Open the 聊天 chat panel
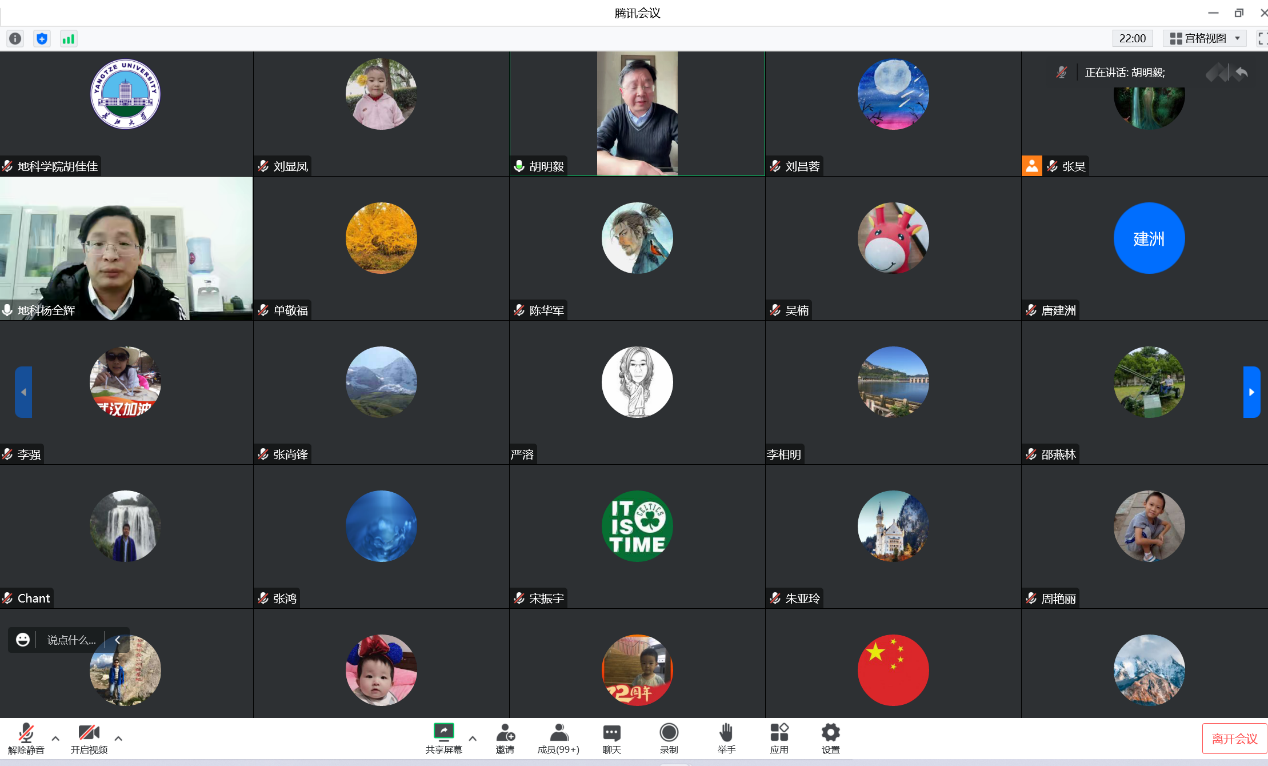Screen dimensions: 1268x766 click(612, 738)
